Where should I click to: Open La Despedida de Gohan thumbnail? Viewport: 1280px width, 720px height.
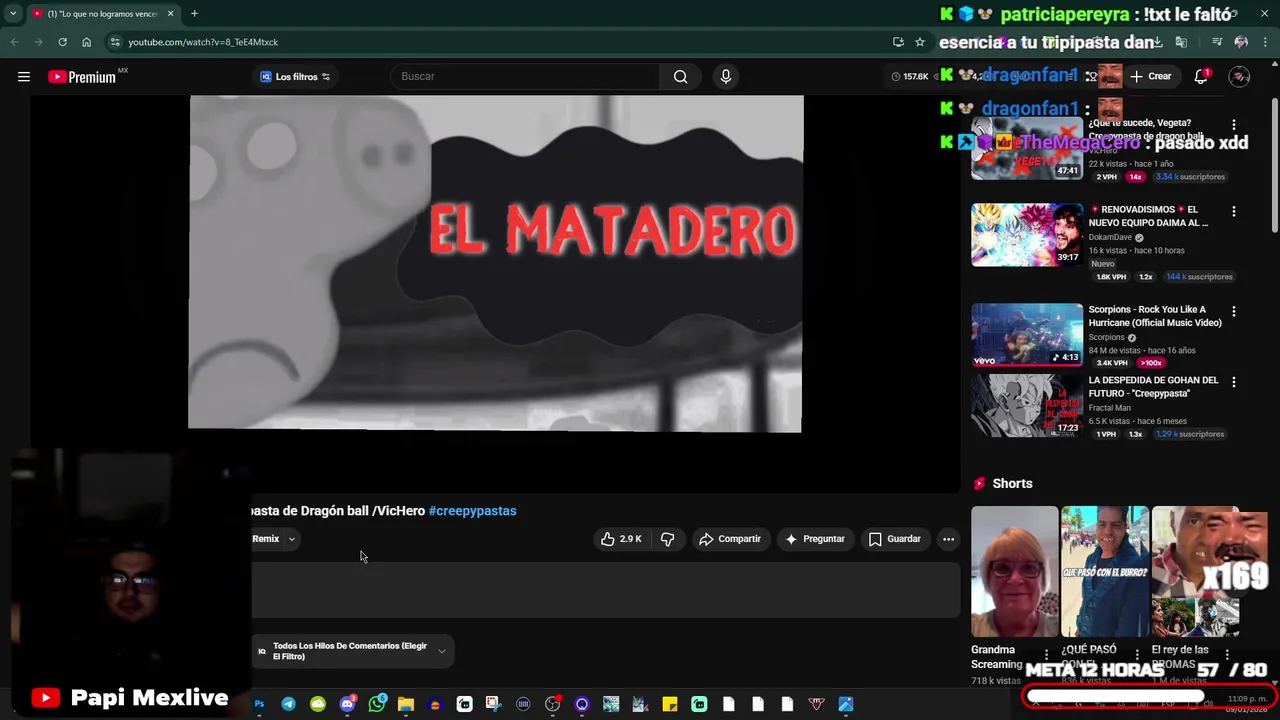1026,405
